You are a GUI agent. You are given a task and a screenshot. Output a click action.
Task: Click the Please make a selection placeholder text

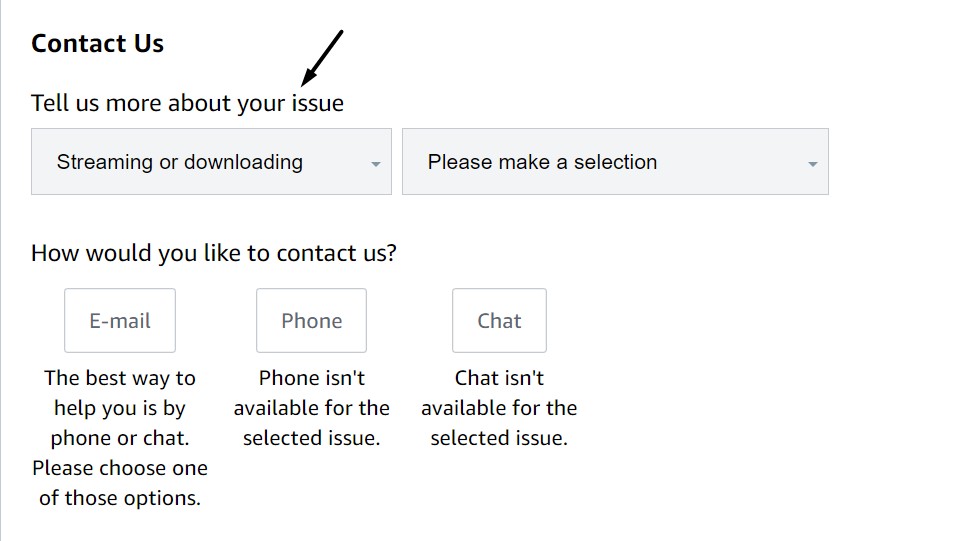542,162
